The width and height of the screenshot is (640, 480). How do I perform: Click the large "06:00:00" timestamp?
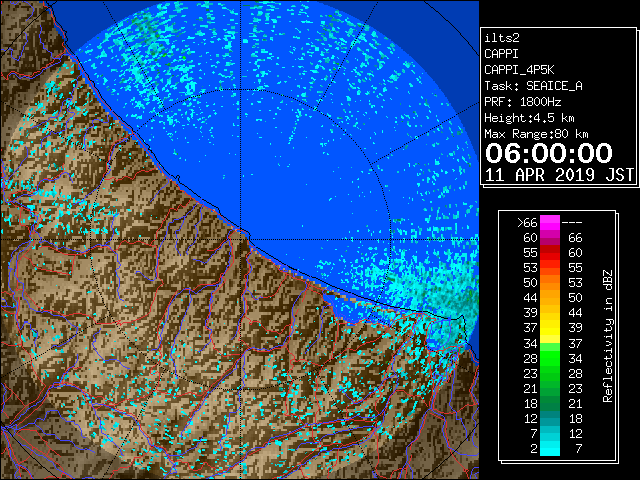(x=549, y=153)
